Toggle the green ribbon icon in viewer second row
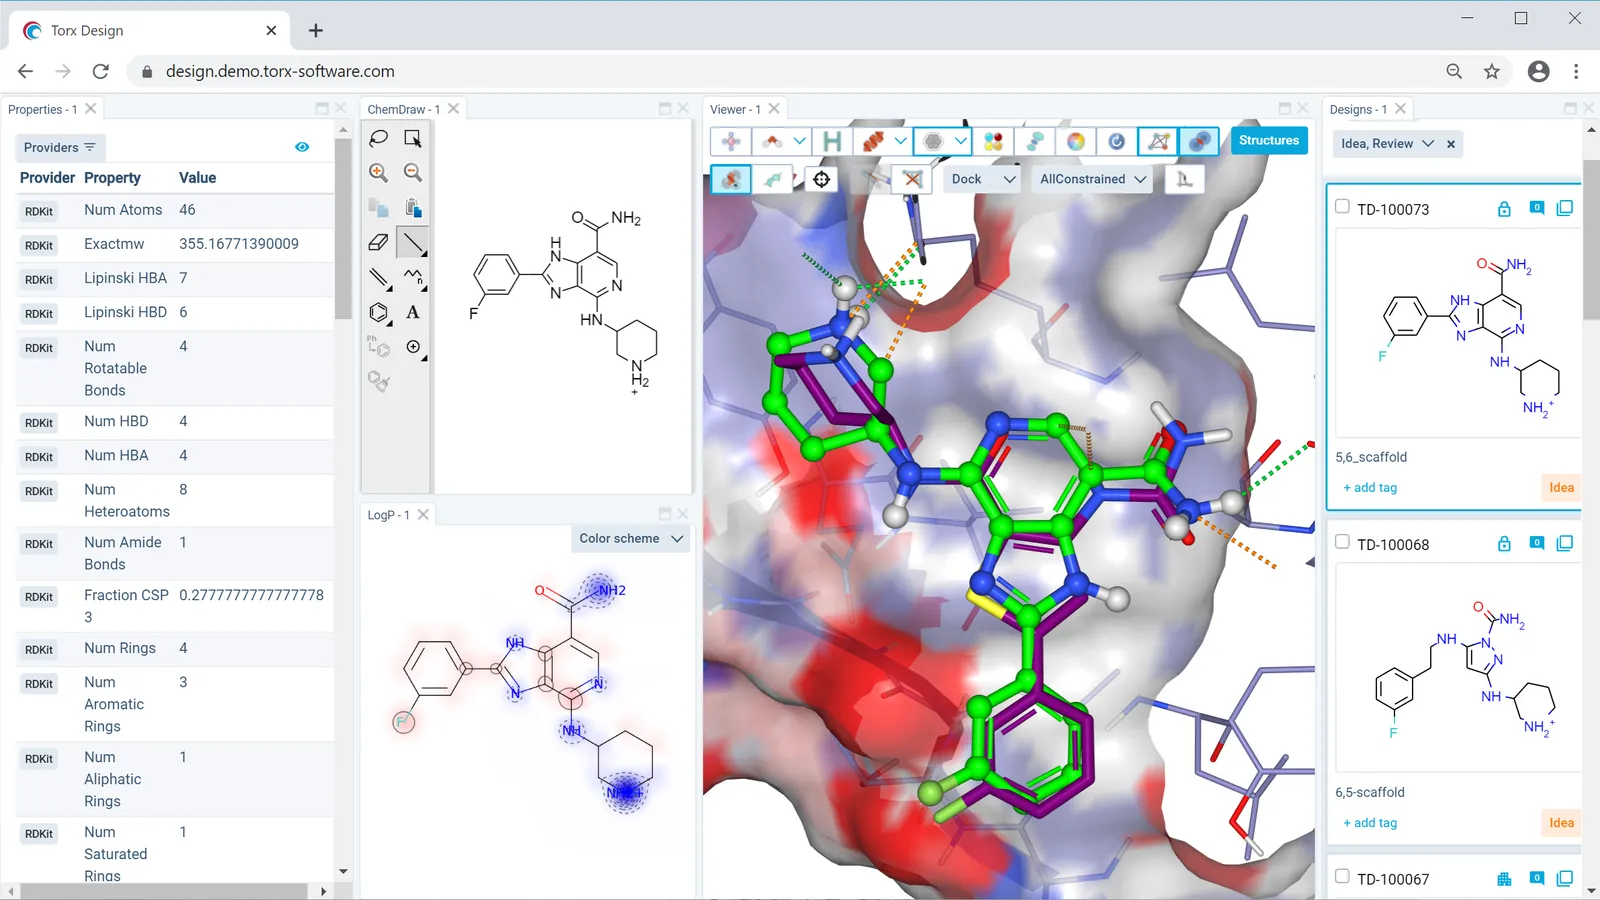The image size is (1600, 900). pos(773,179)
